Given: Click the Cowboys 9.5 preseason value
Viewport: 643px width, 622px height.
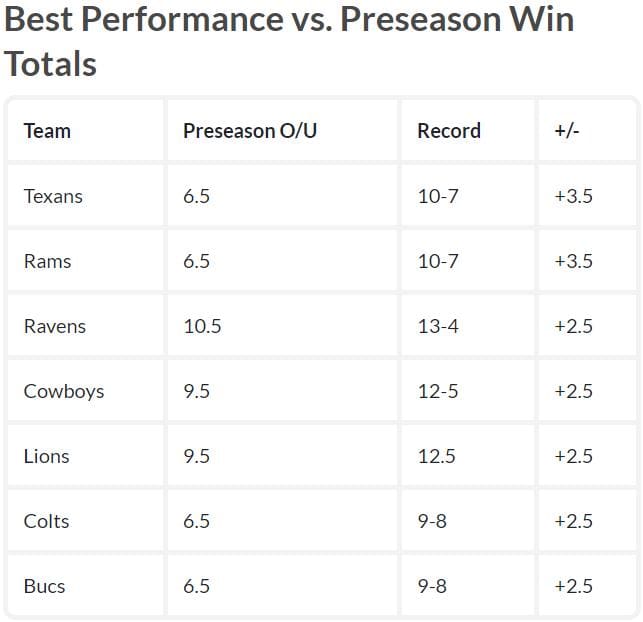Looking at the screenshot, I should point(197,391).
